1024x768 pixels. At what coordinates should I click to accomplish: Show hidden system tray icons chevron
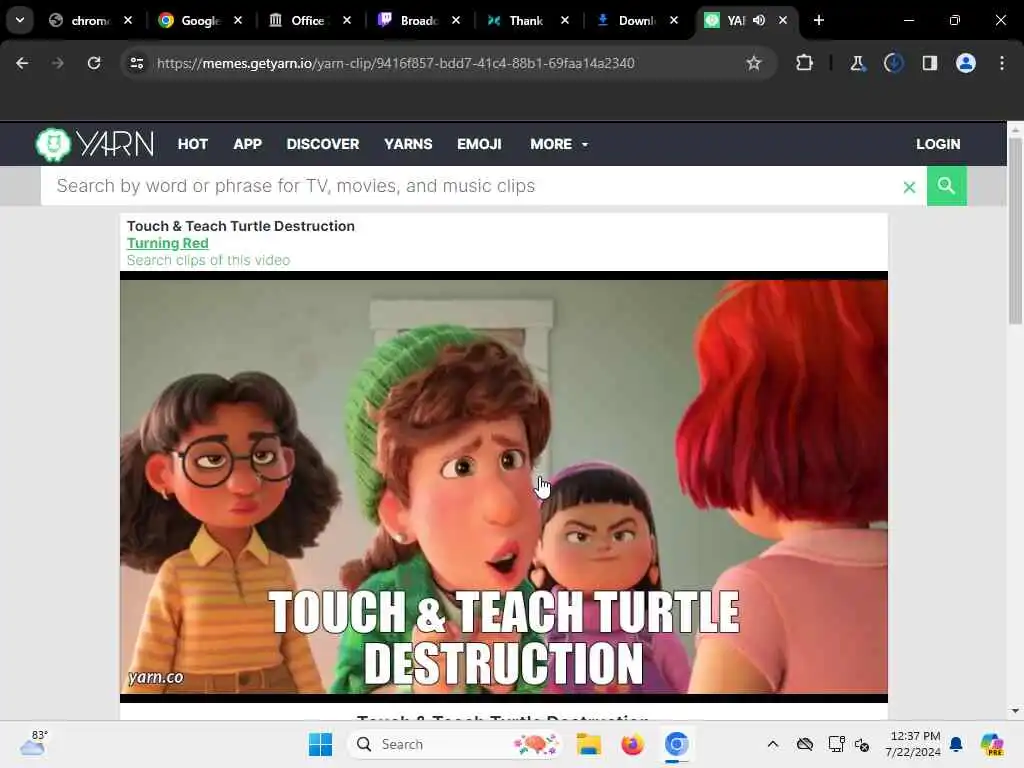coord(773,744)
